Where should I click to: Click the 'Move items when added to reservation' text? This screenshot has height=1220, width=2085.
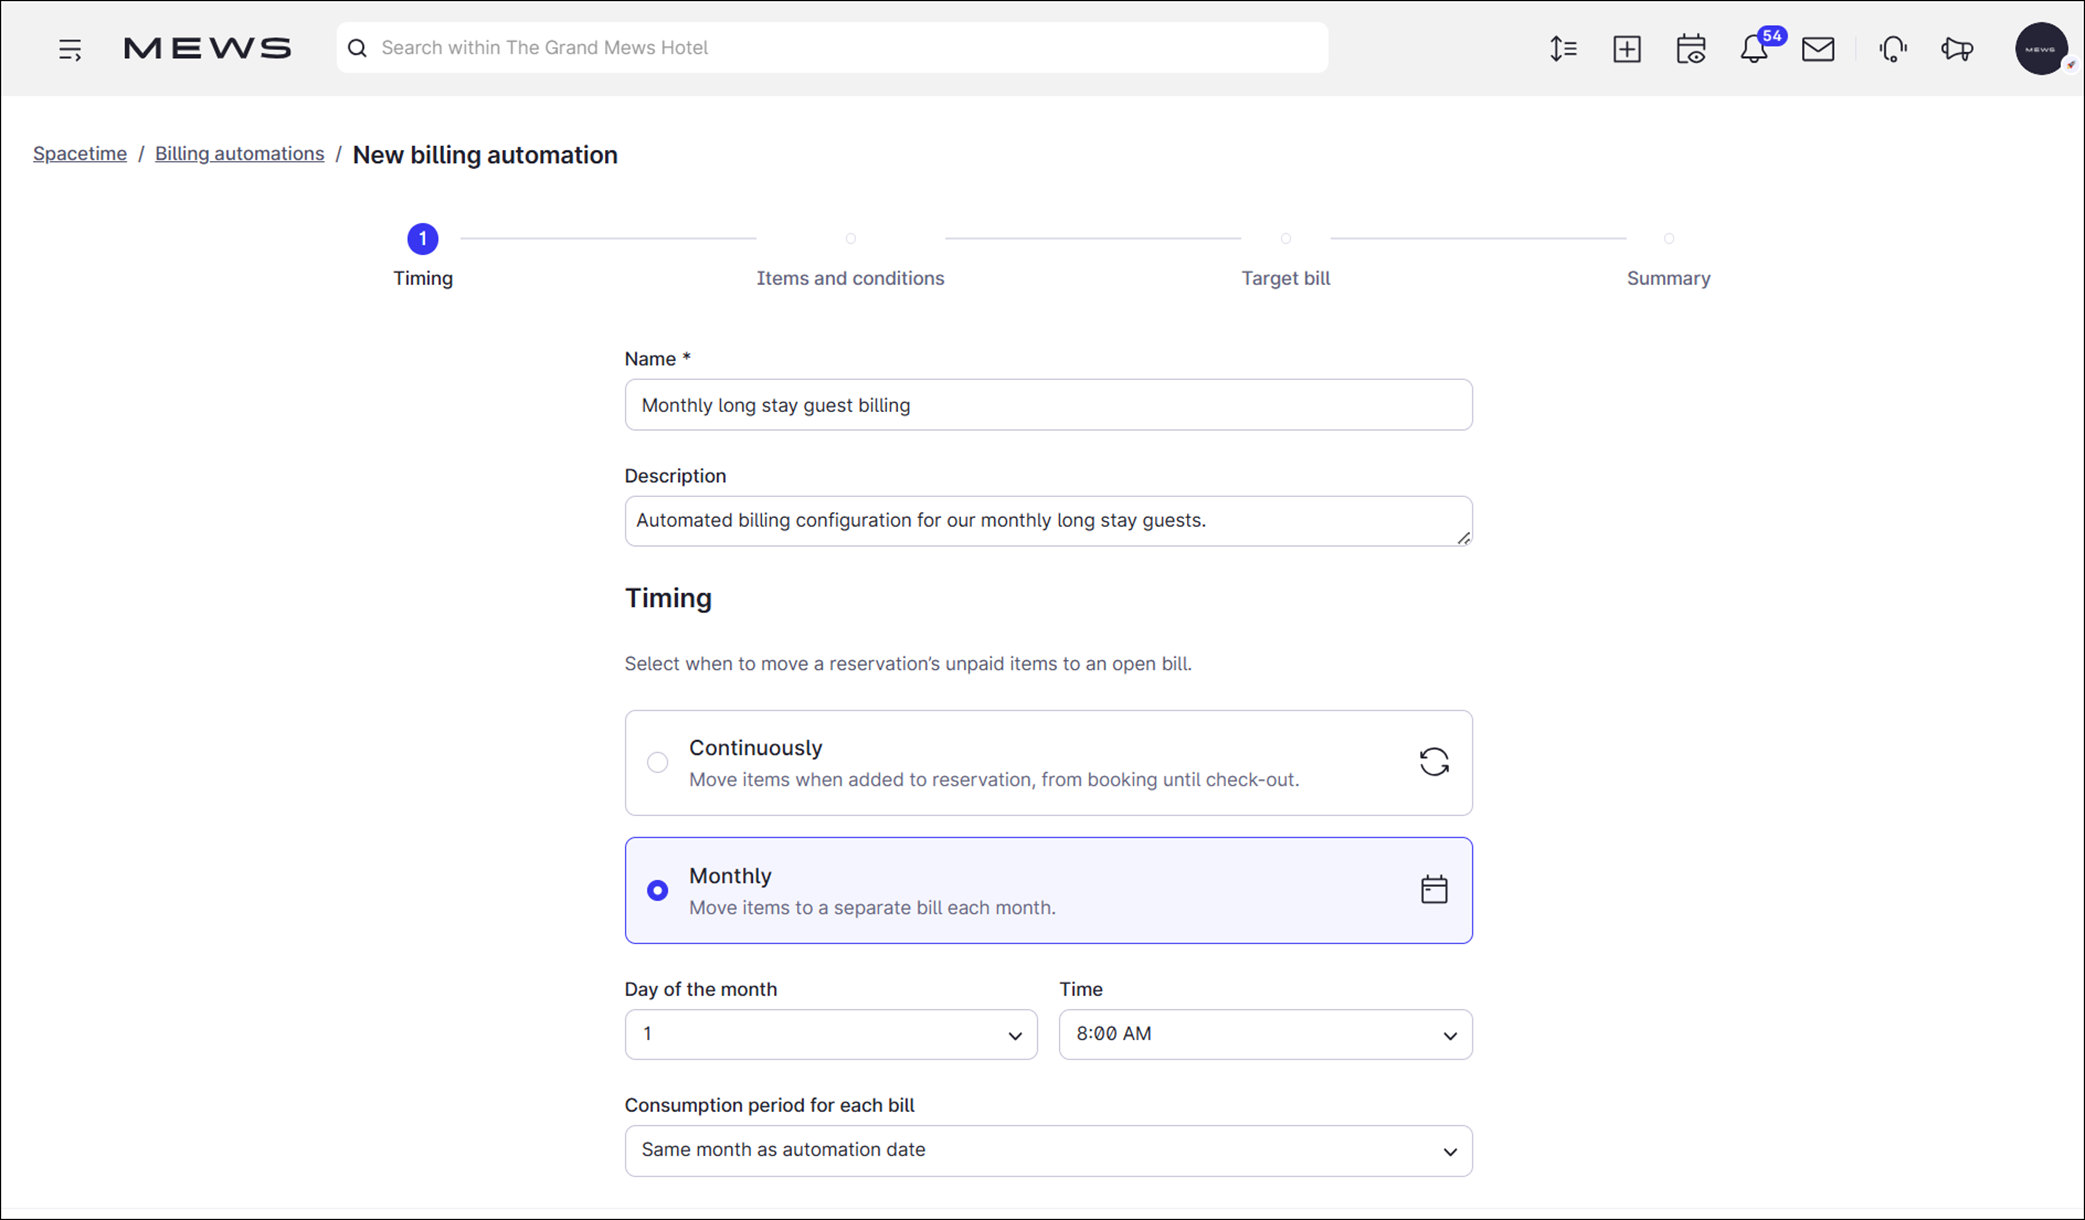pyautogui.click(x=994, y=780)
